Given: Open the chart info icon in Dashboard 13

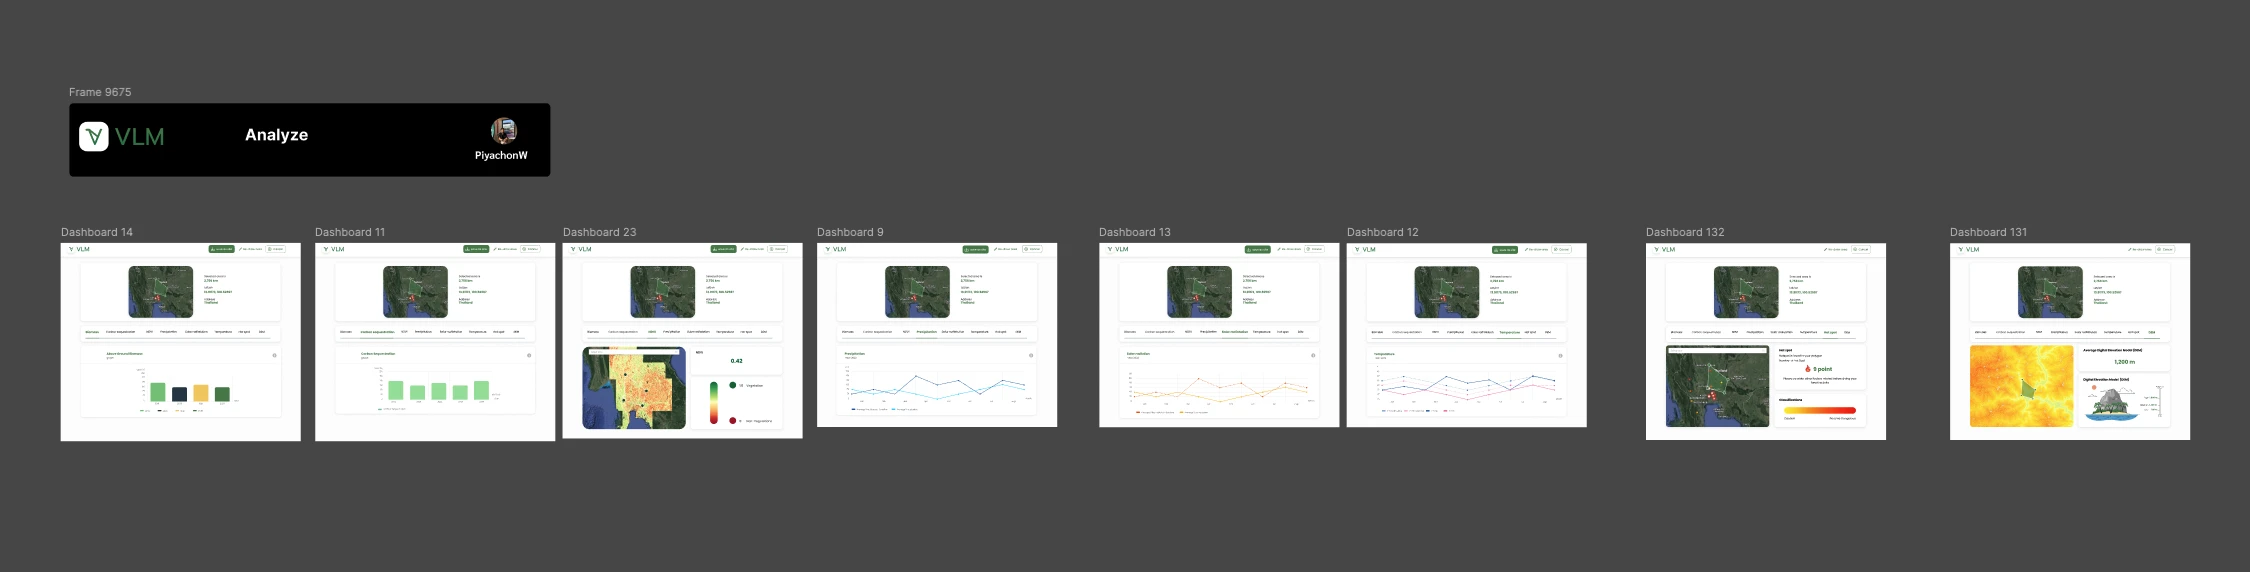Looking at the screenshot, I should click(1313, 355).
